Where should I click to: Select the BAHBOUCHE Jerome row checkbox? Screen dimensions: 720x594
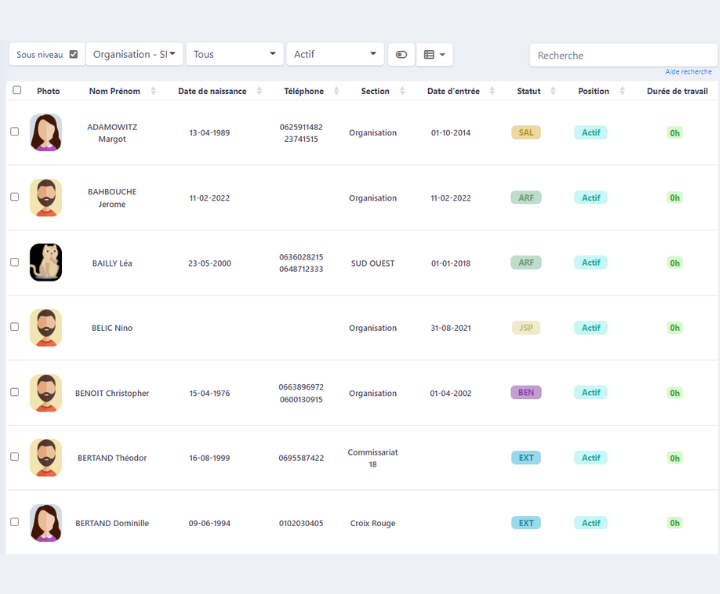[x=15, y=197]
